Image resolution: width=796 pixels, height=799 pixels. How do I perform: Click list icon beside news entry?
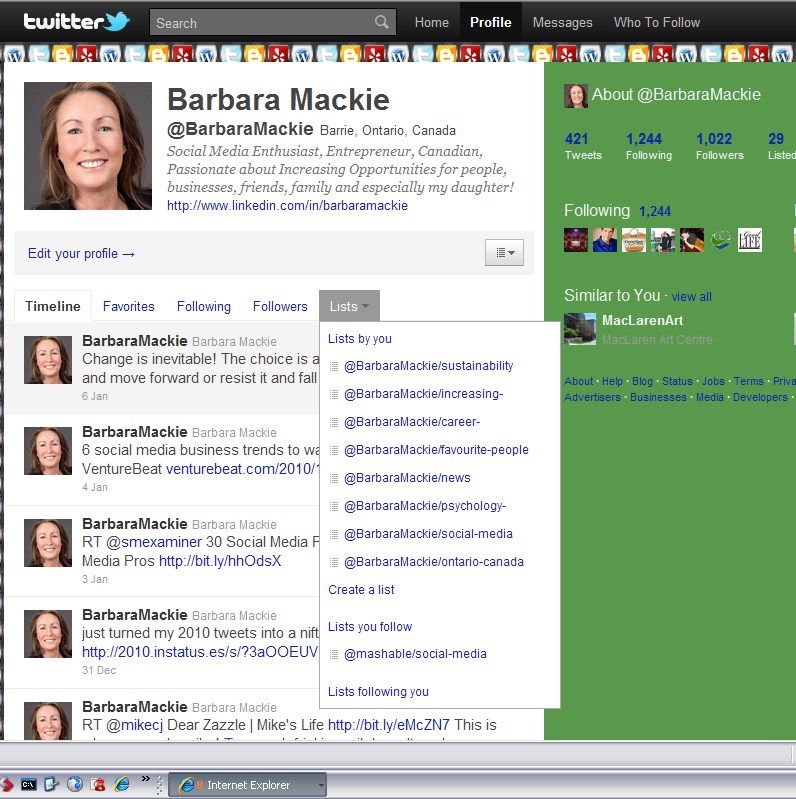click(x=334, y=478)
